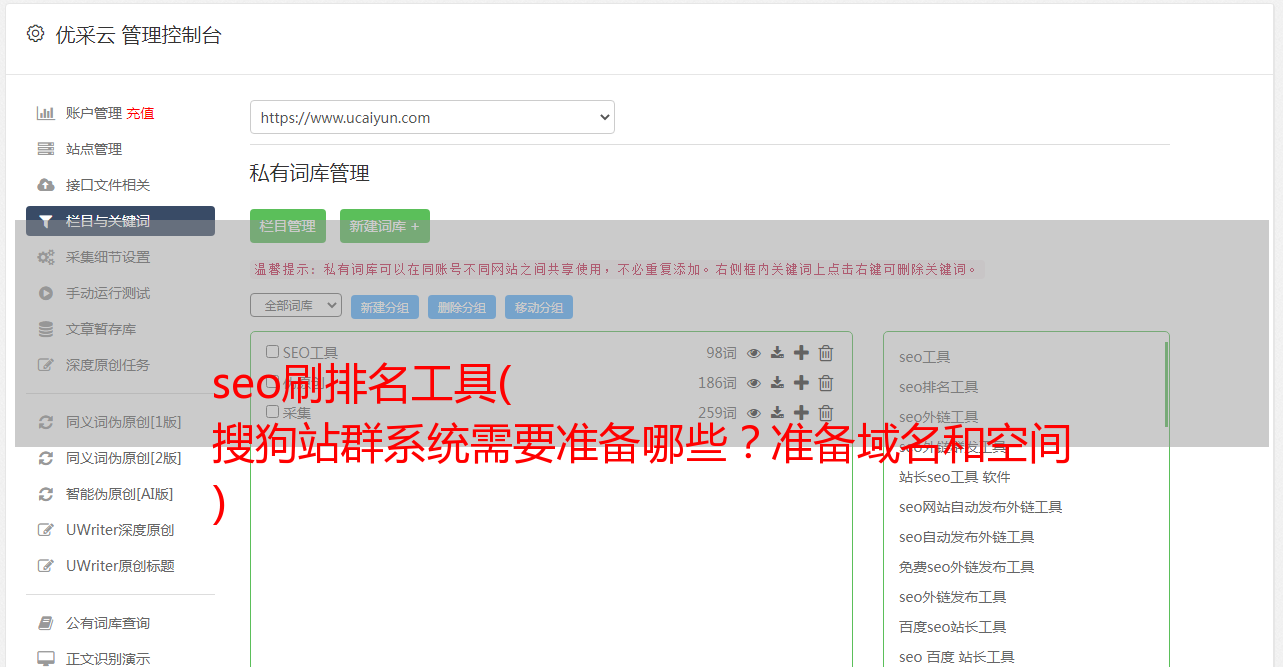Screen dimensions: 1283x667
Task: Tick the SEO工具 library checkbox
Action: coord(272,352)
